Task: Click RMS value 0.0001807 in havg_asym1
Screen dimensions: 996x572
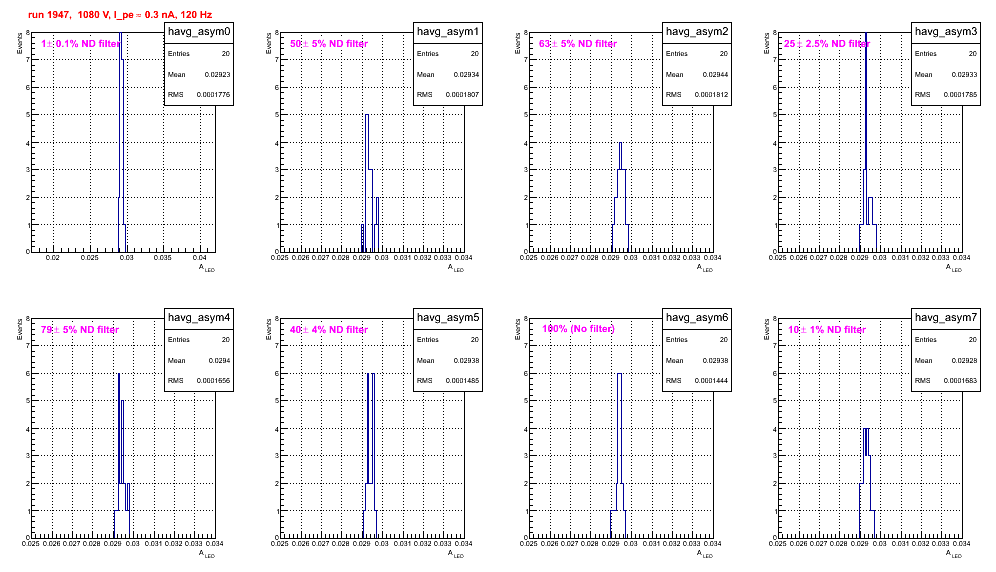Action: click(x=462, y=95)
